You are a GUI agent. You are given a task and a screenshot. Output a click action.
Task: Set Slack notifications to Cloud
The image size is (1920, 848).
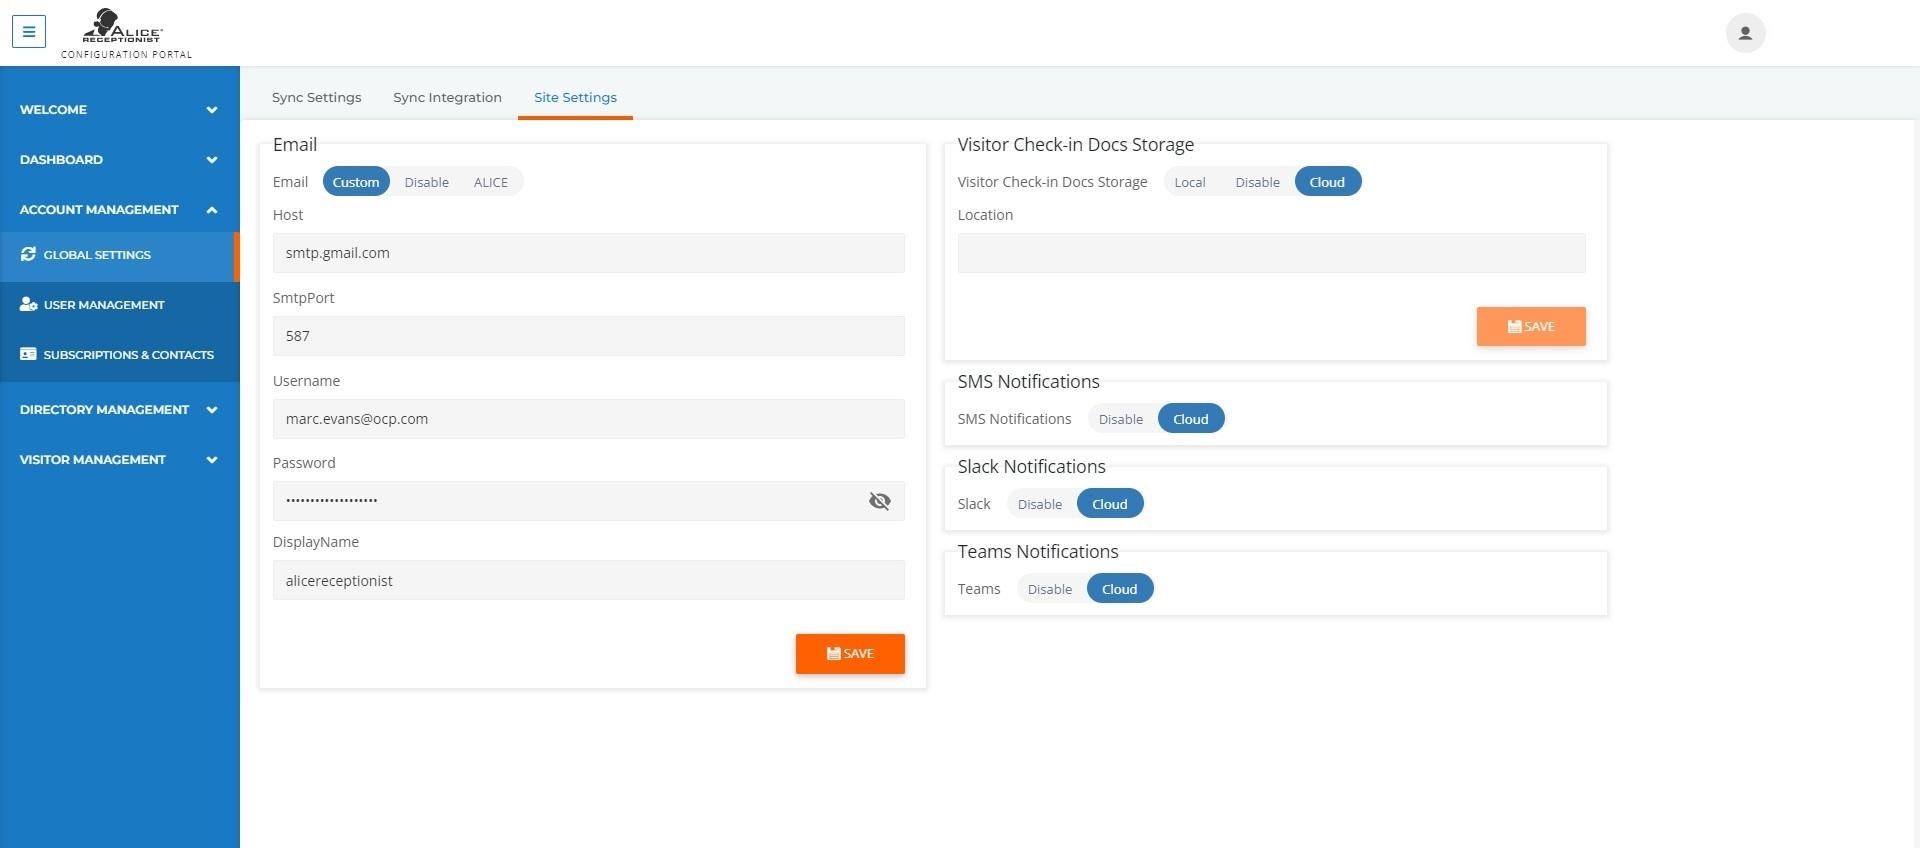(1109, 504)
